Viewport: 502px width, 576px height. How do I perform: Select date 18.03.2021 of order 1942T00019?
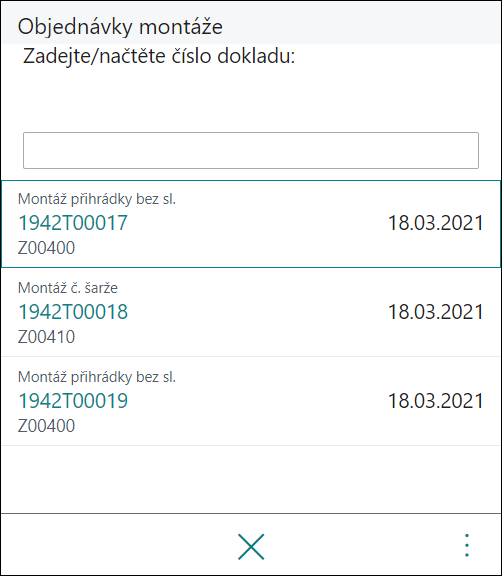[436, 401]
